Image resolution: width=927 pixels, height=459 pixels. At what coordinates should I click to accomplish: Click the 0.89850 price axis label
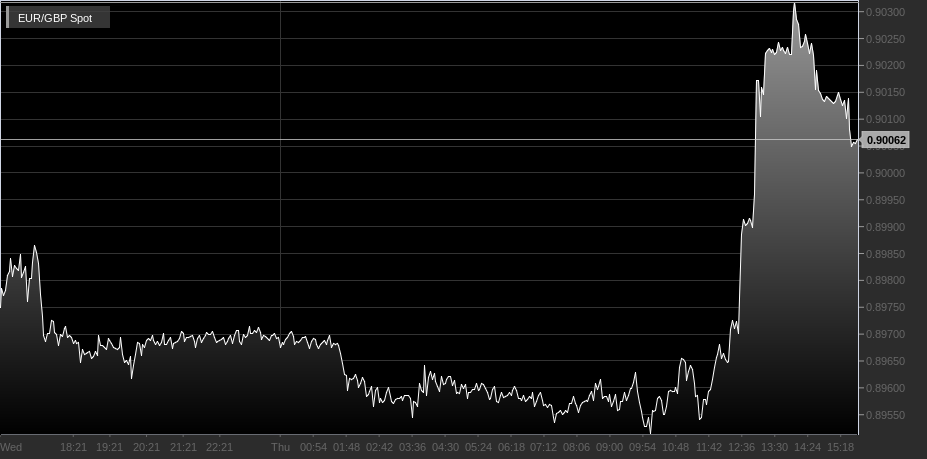885,254
